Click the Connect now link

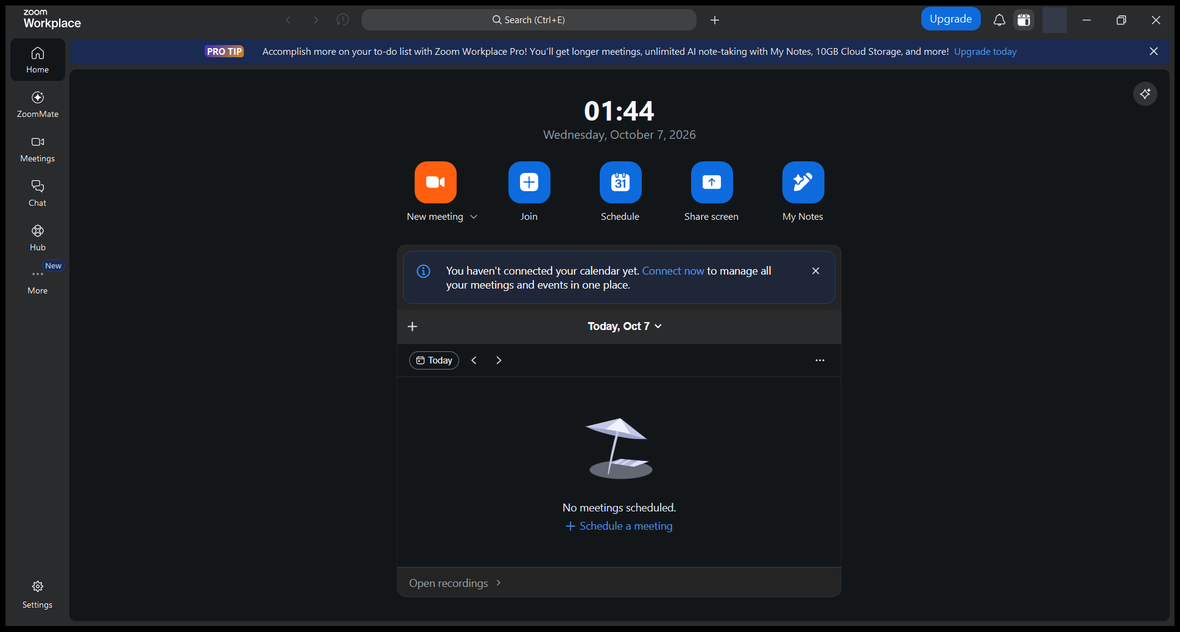(674, 271)
